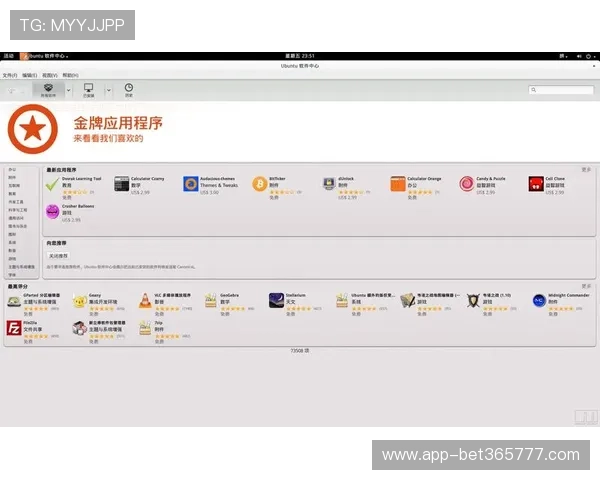Open the Candy & Puzzle swirl icon

point(467,184)
